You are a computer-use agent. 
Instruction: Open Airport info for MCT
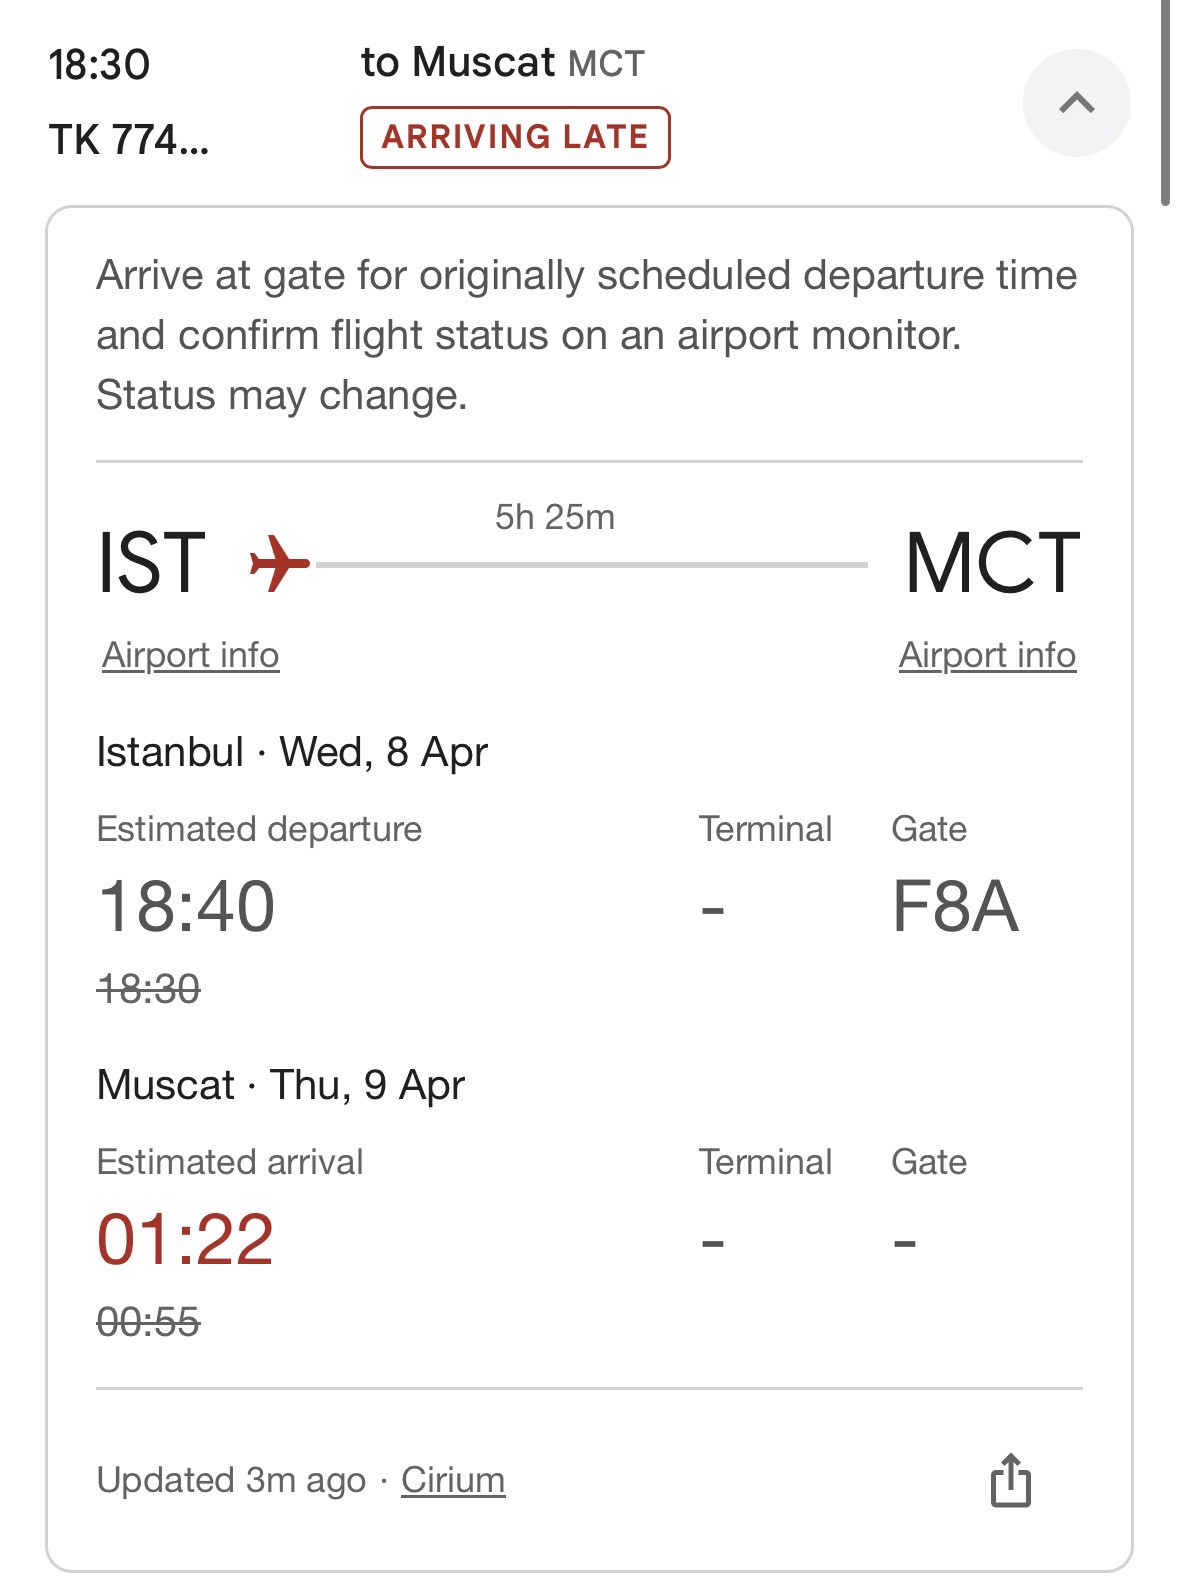[987, 655]
